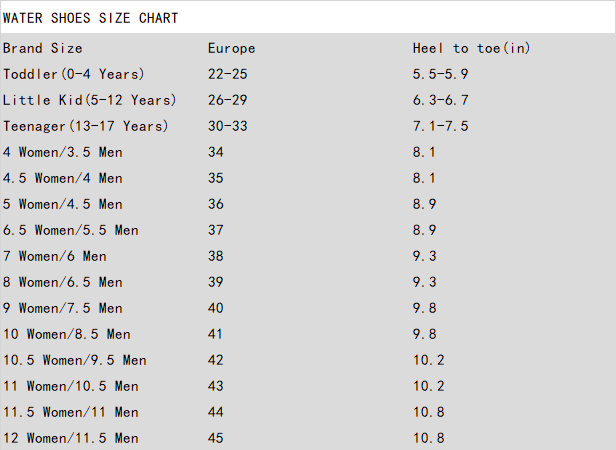This screenshot has height=450, width=616.
Task: Select the Little Kid(5-12 Years) cell
Action: tap(90, 100)
